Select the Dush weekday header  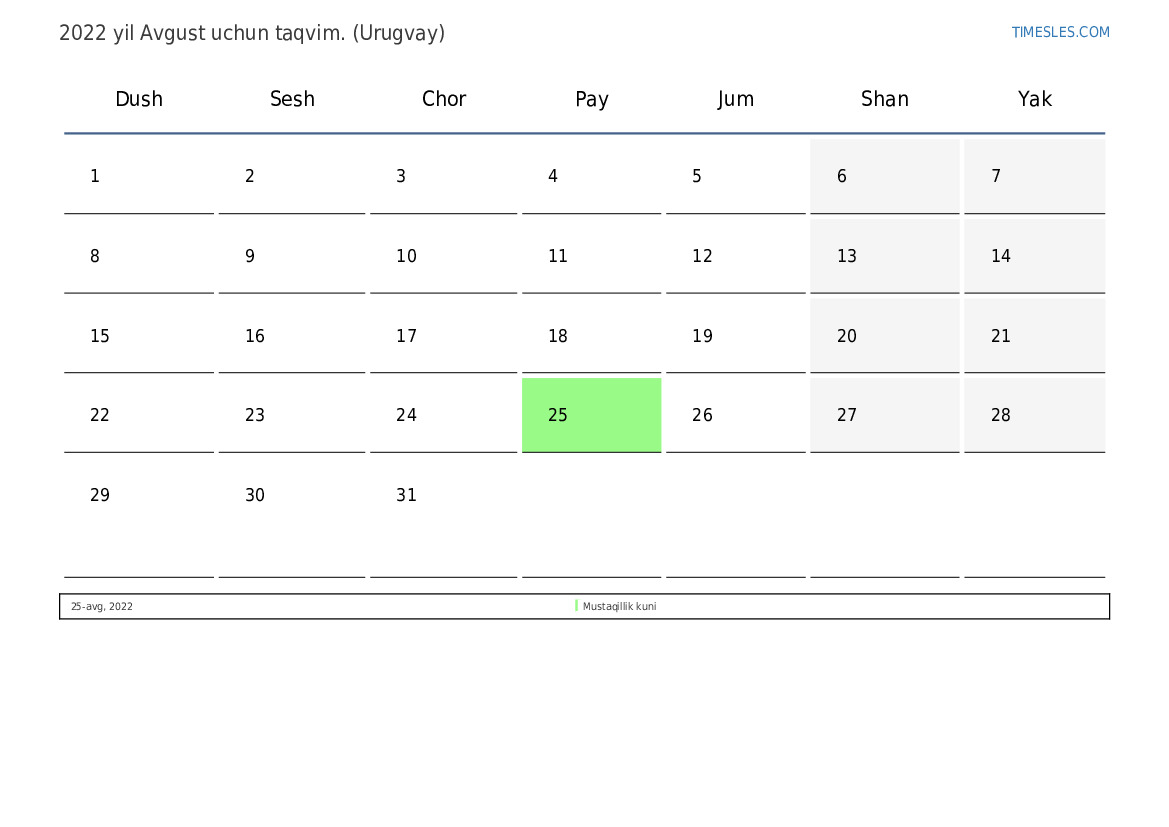coord(139,99)
